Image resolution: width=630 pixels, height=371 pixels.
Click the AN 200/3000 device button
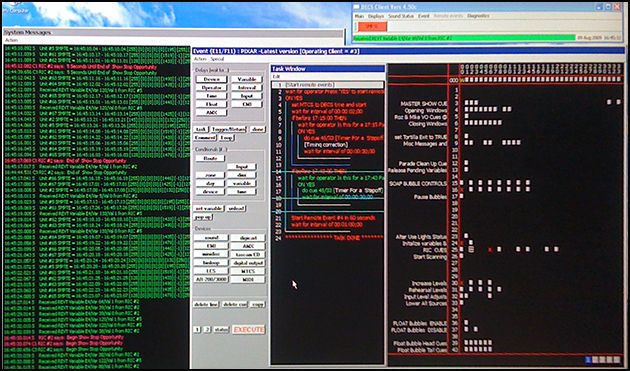tap(211, 279)
